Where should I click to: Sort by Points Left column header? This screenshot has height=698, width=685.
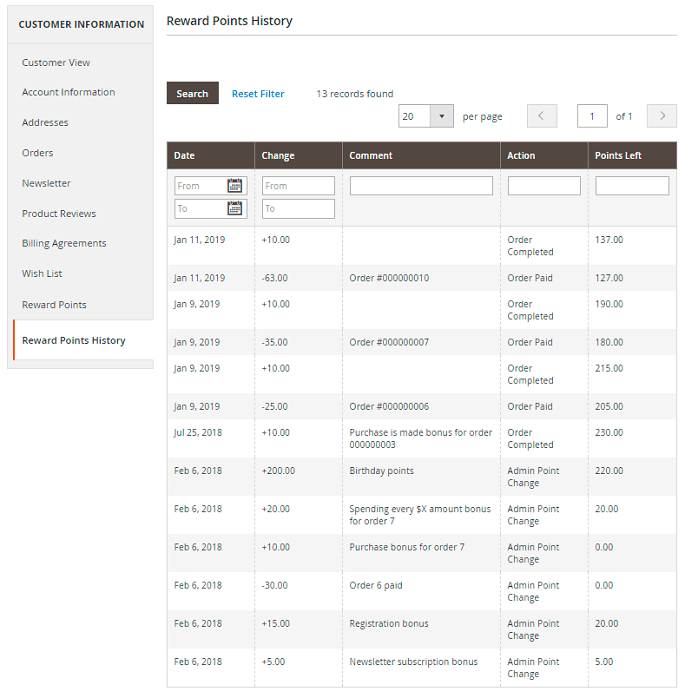pos(618,156)
